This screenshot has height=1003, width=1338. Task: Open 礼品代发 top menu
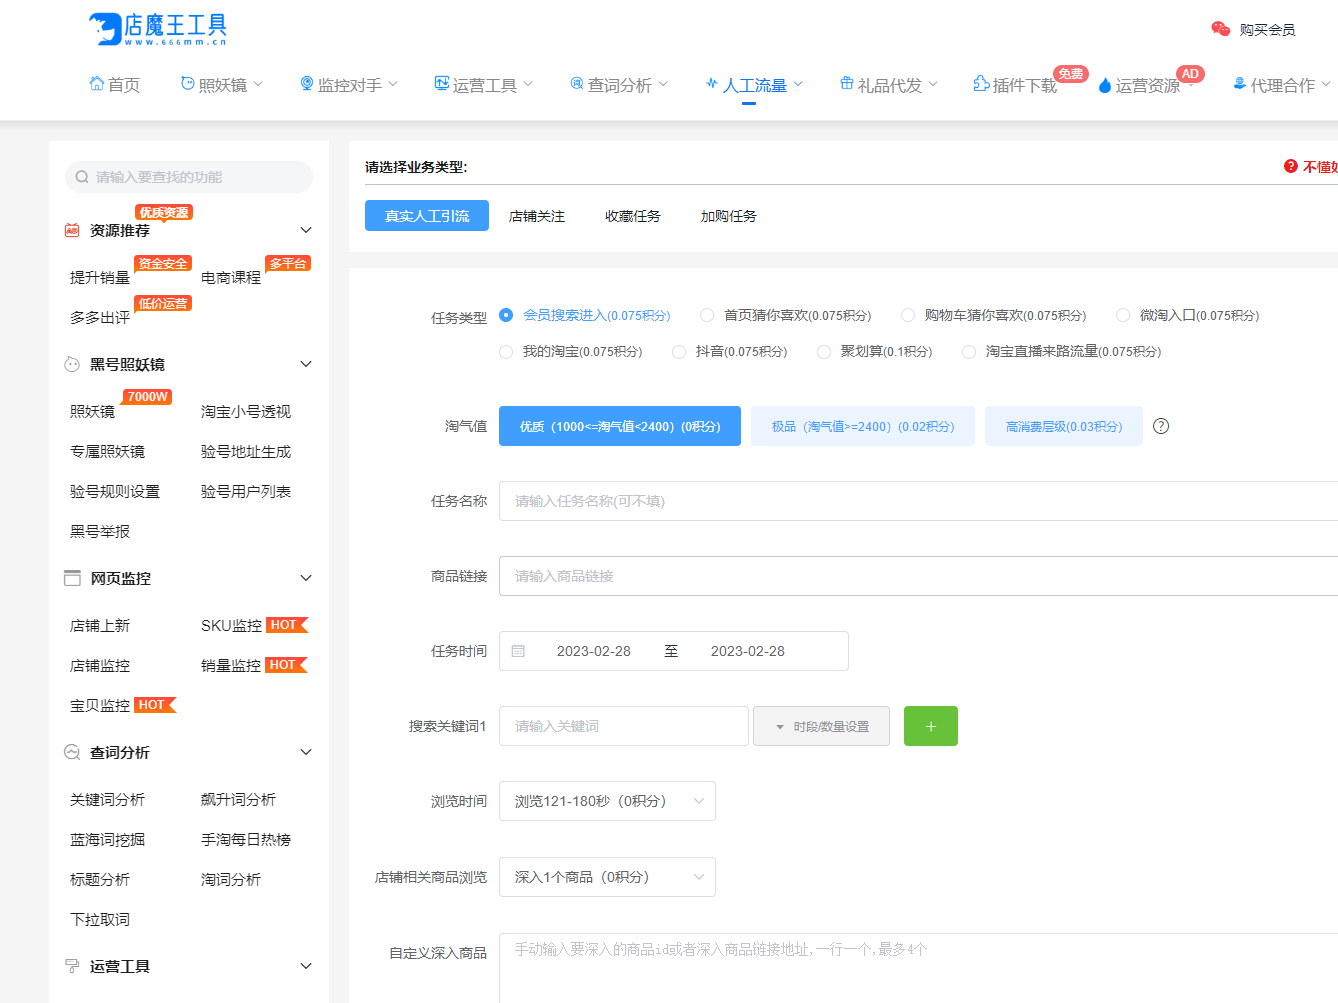[x=889, y=85]
